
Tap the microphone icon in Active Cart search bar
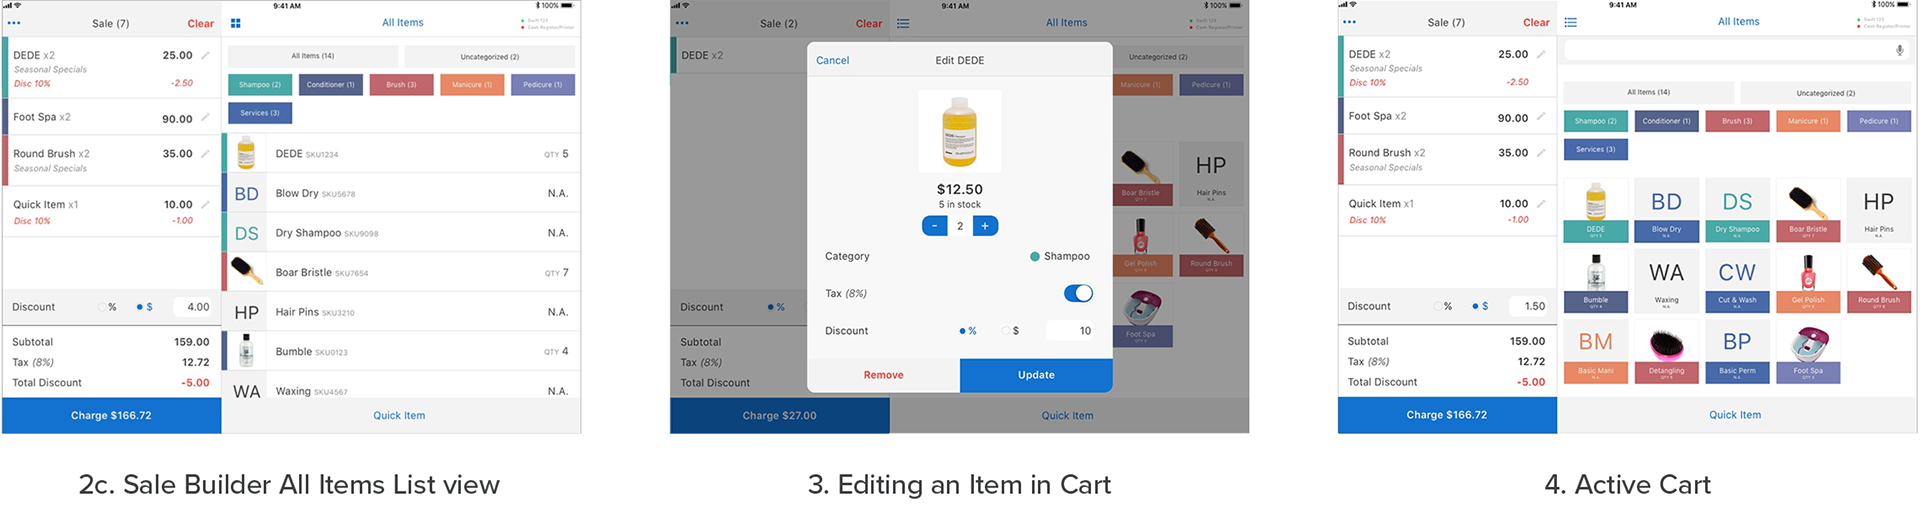pyautogui.click(x=1899, y=50)
